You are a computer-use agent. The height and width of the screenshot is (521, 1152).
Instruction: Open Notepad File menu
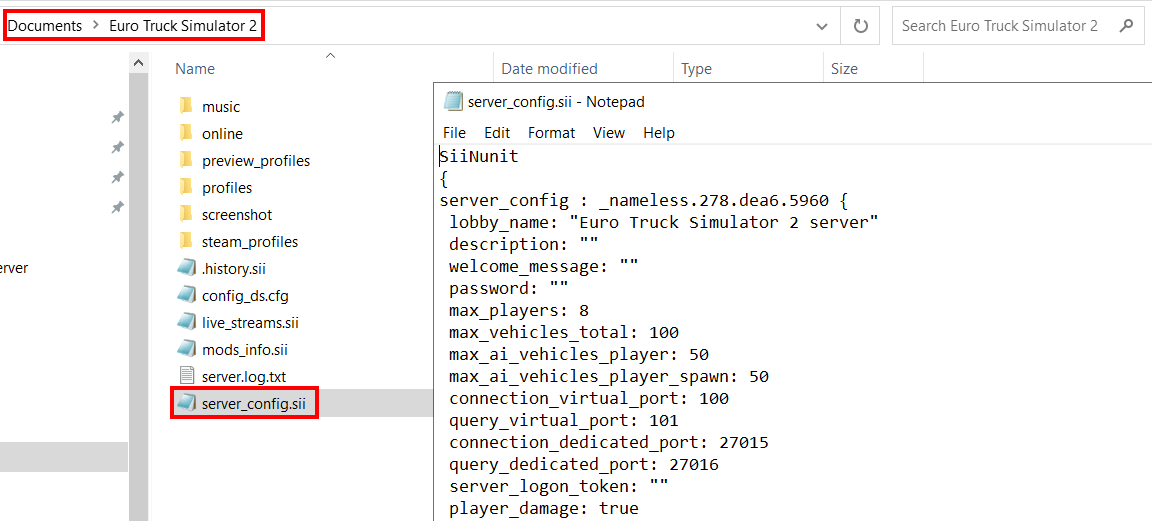[454, 133]
